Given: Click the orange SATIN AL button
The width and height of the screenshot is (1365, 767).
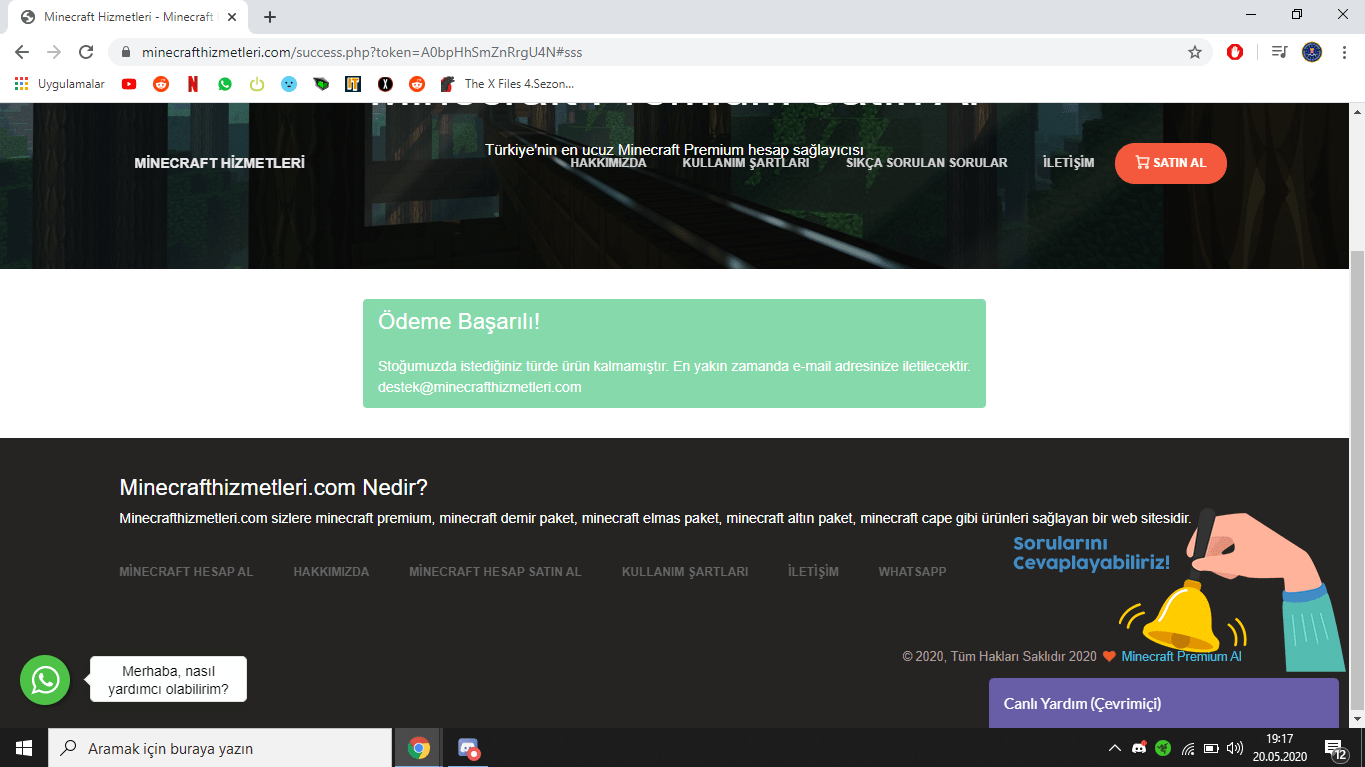Looking at the screenshot, I should click(1171, 163).
